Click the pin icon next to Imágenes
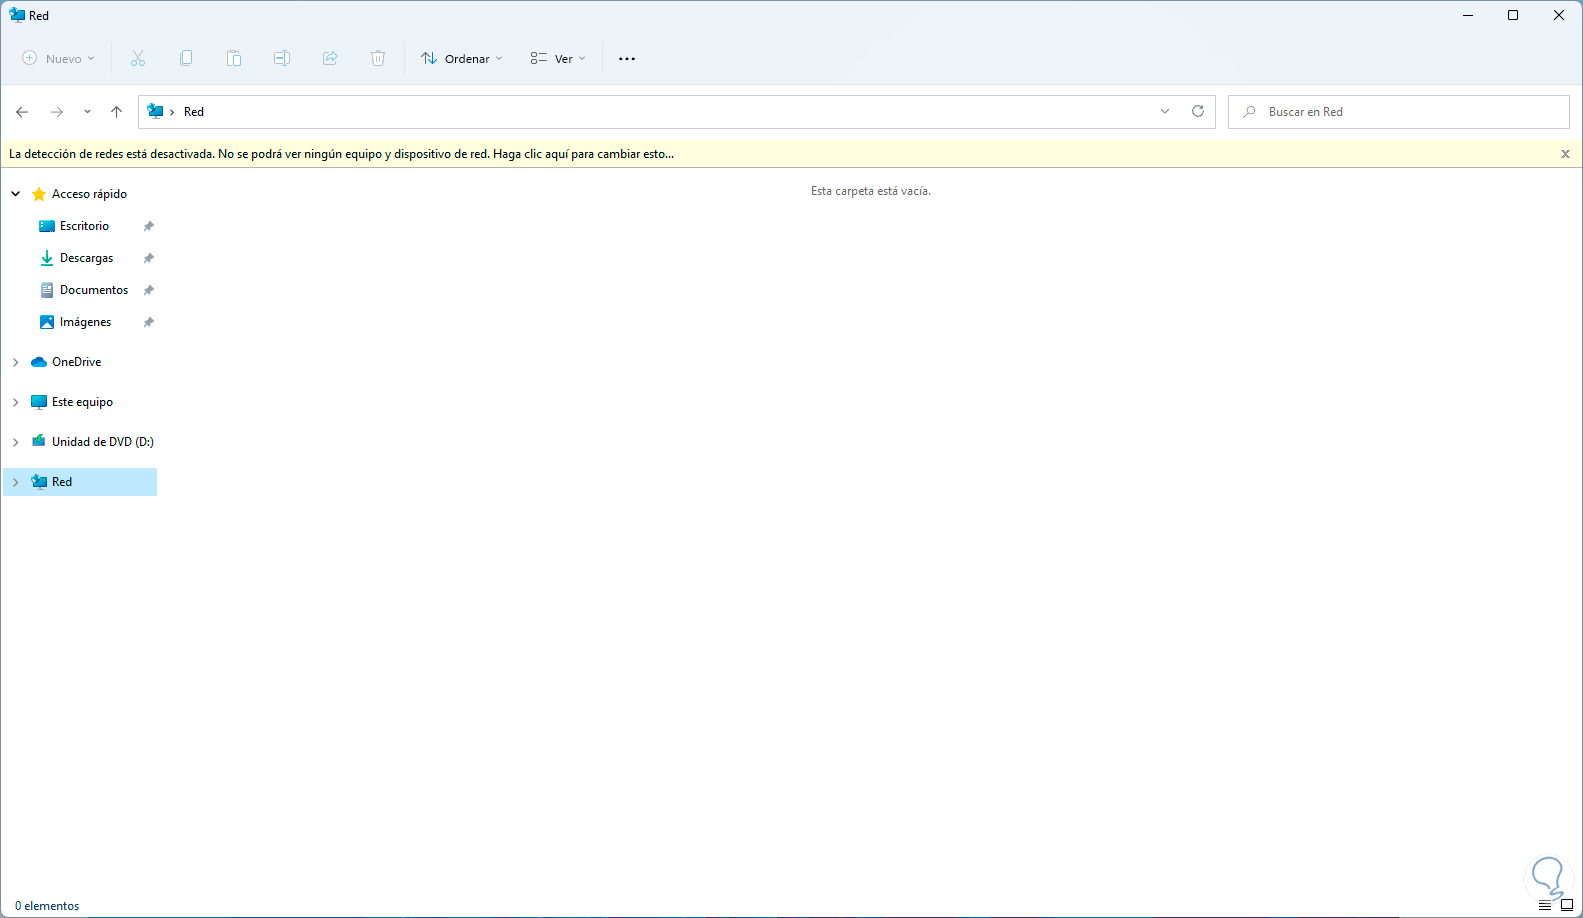 (148, 322)
